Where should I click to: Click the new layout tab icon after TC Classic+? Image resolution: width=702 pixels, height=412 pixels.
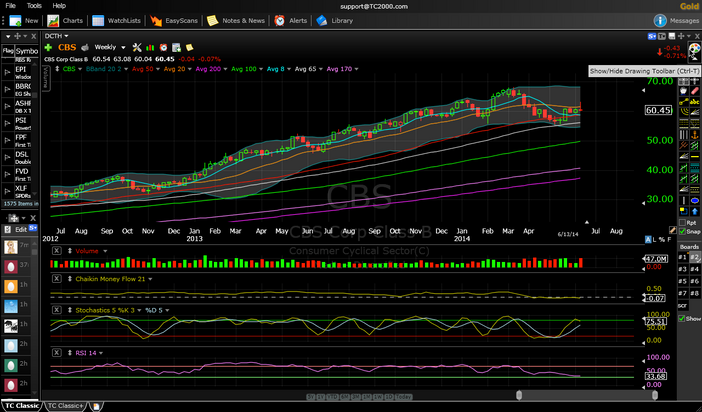[96, 407]
